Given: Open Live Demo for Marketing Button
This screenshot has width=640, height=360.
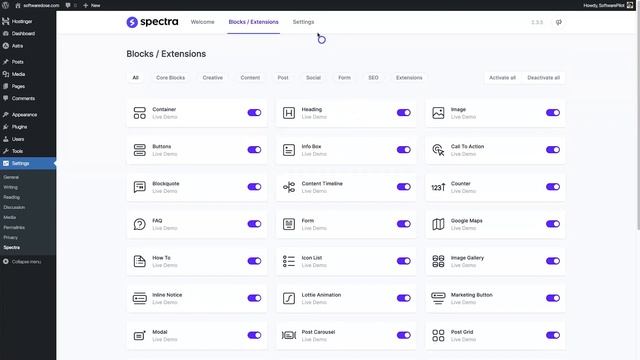Looking at the screenshot, I should [x=464, y=303].
